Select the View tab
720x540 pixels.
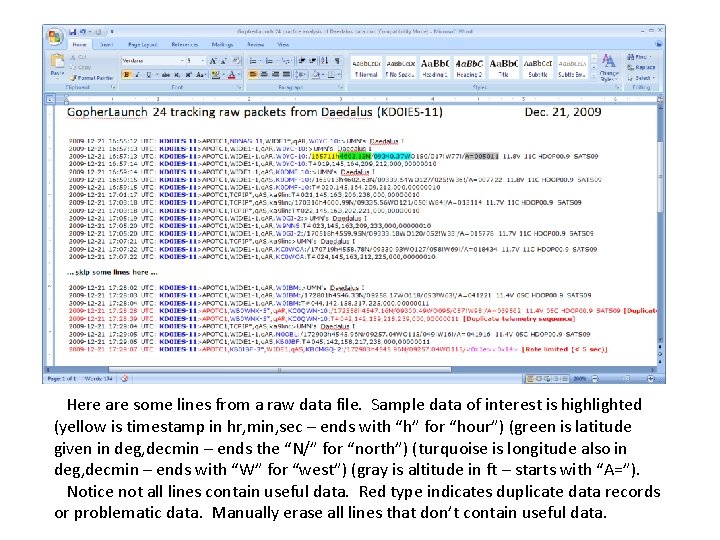[283, 45]
